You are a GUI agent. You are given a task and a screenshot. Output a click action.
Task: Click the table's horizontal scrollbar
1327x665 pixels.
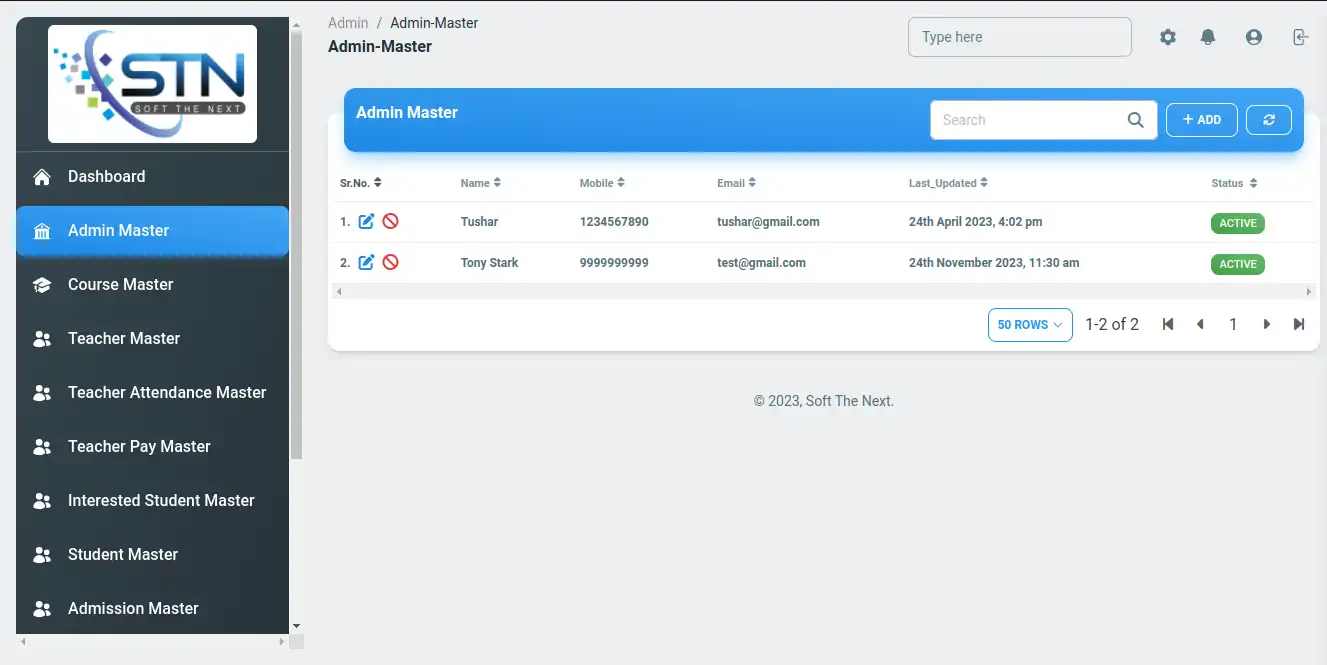[822, 292]
